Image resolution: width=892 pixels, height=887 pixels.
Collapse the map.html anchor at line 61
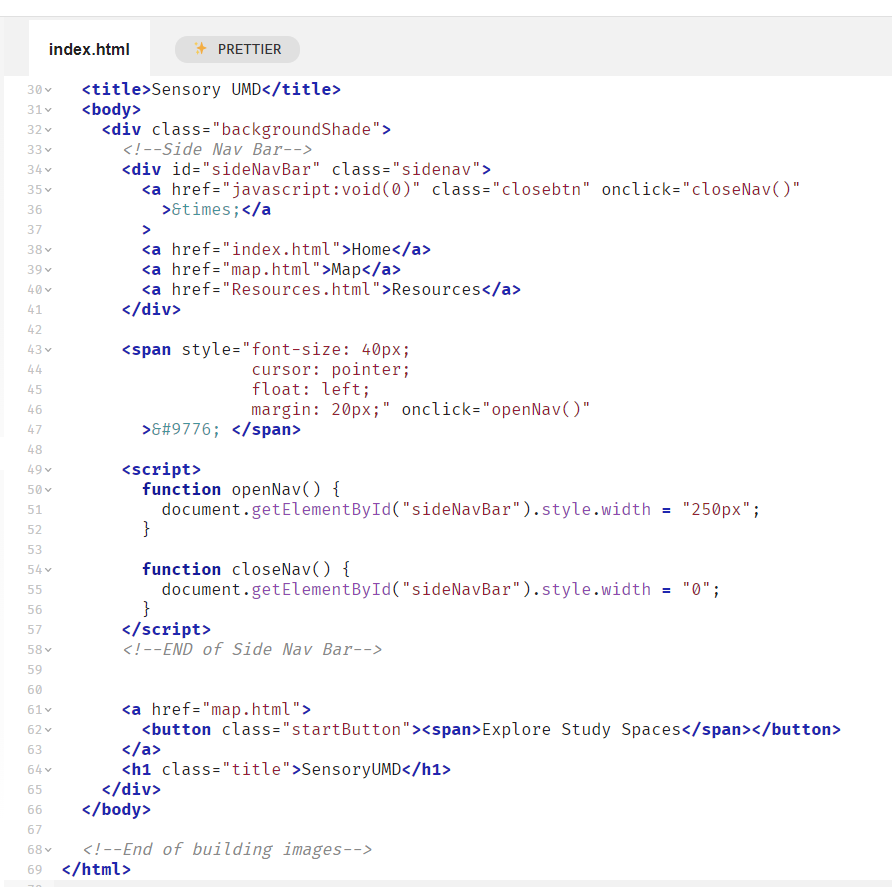pos(48,709)
